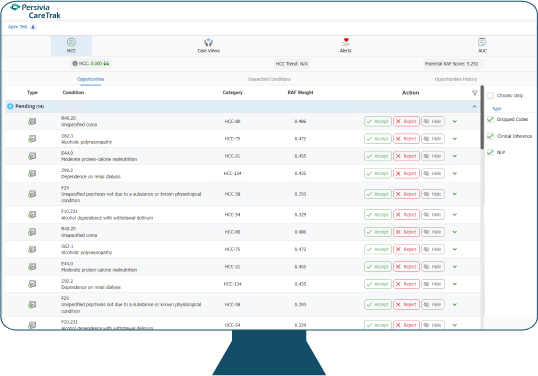
Task: Uncheck the NLP filter checkbox
Action: [x=490, y=152]
